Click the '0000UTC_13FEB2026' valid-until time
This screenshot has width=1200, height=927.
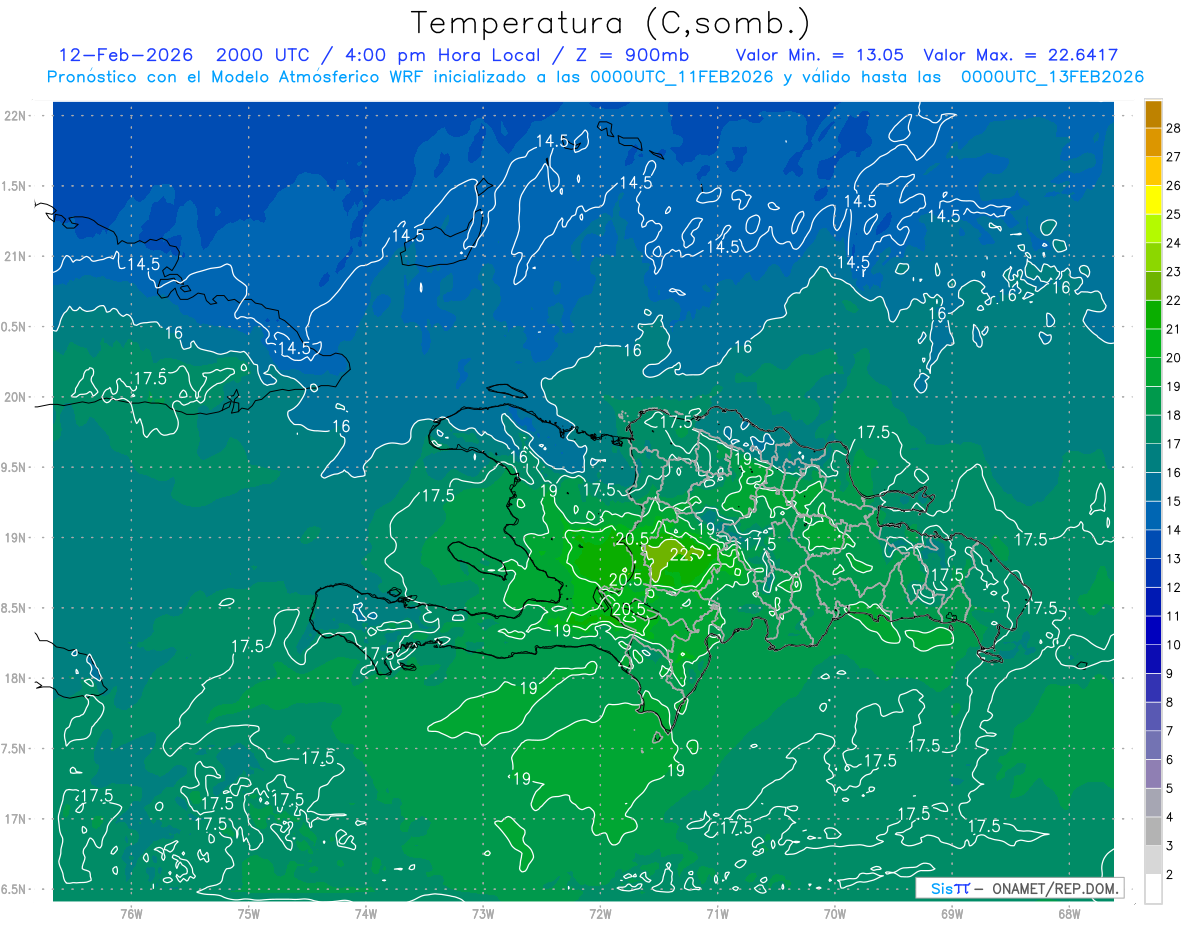tap(1052, 77)
